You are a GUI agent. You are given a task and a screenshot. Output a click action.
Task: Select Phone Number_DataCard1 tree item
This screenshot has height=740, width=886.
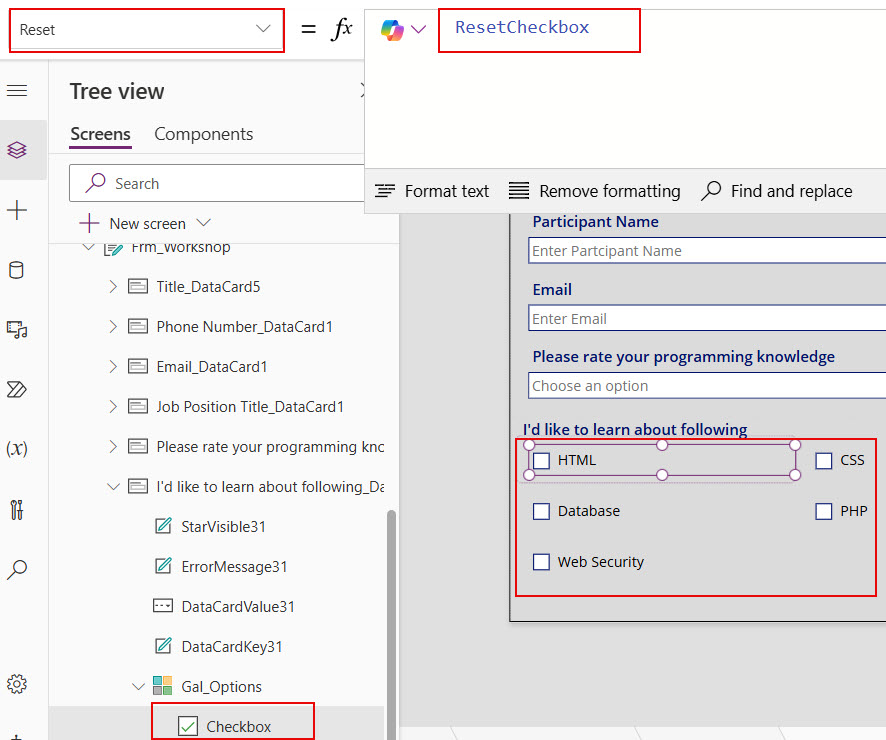(245, 327)
